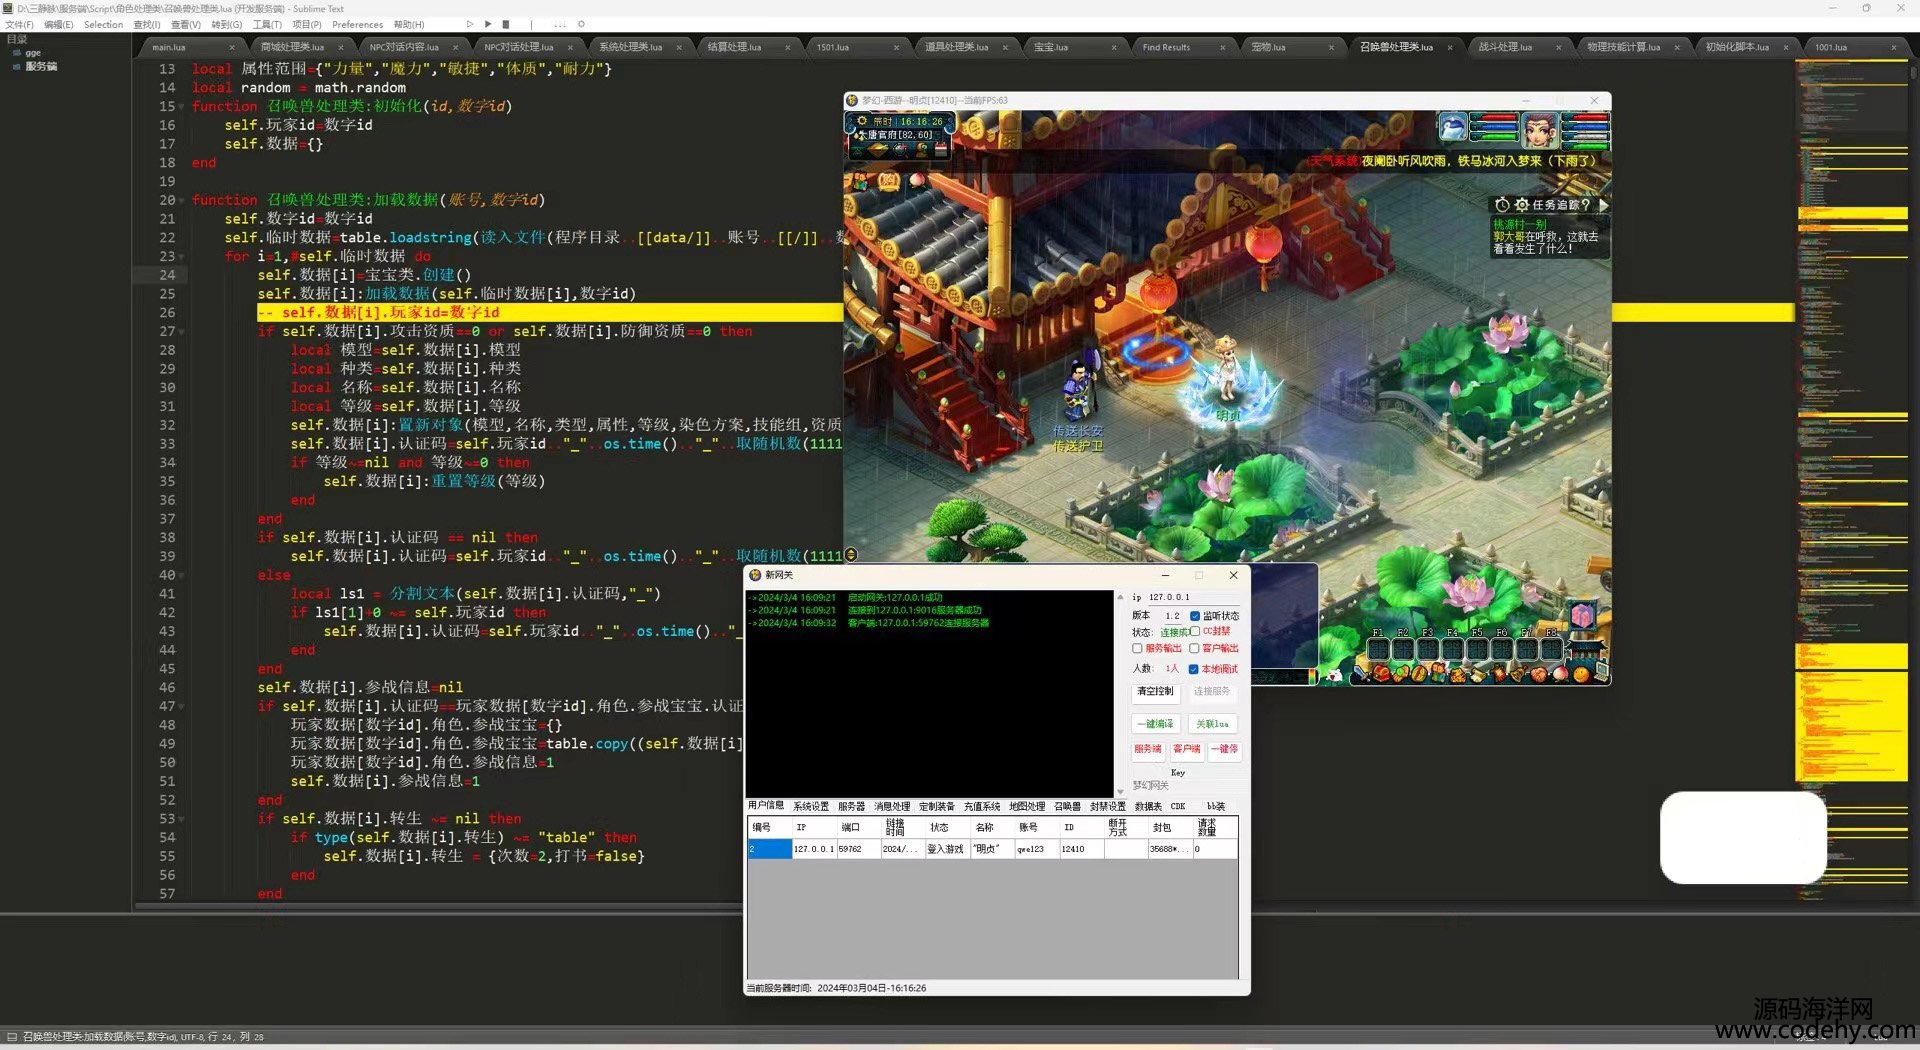Fold function at line 20 in editor
Viewport: 1920px width, 1050px height.
(x=182, y=200)
